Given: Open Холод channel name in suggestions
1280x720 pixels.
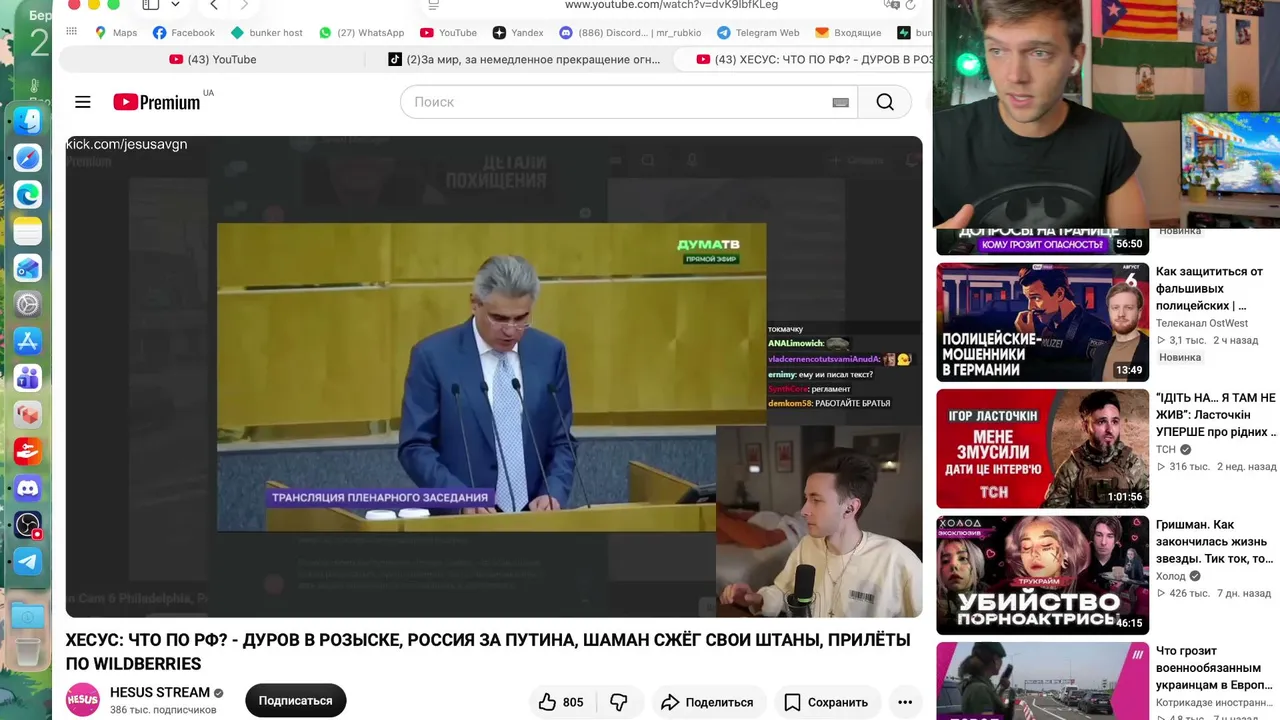Looking at the screenshot, I should pos(1171,576).
